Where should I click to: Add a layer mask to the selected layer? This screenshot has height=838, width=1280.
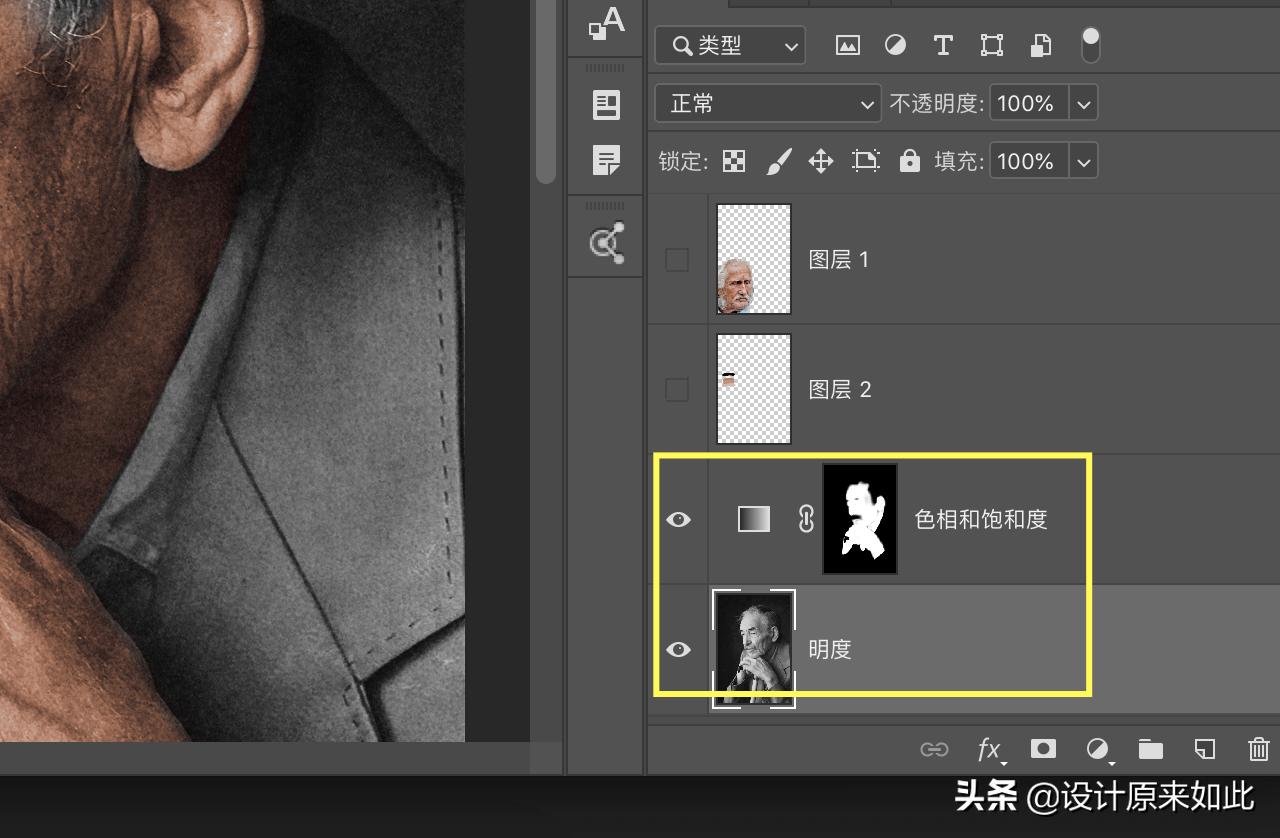[x=1043, y=749]
